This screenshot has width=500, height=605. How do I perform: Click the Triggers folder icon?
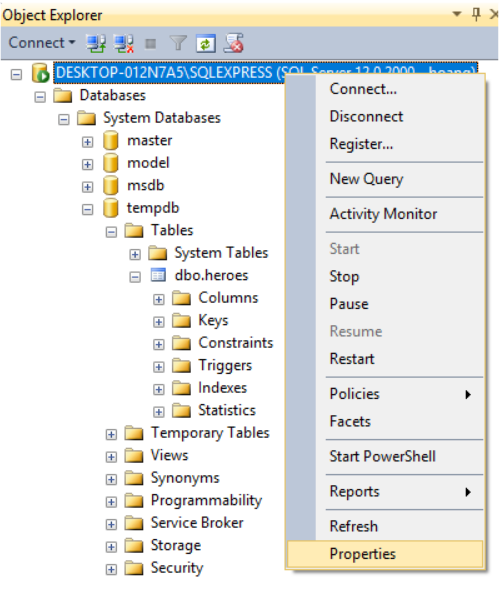181,365
